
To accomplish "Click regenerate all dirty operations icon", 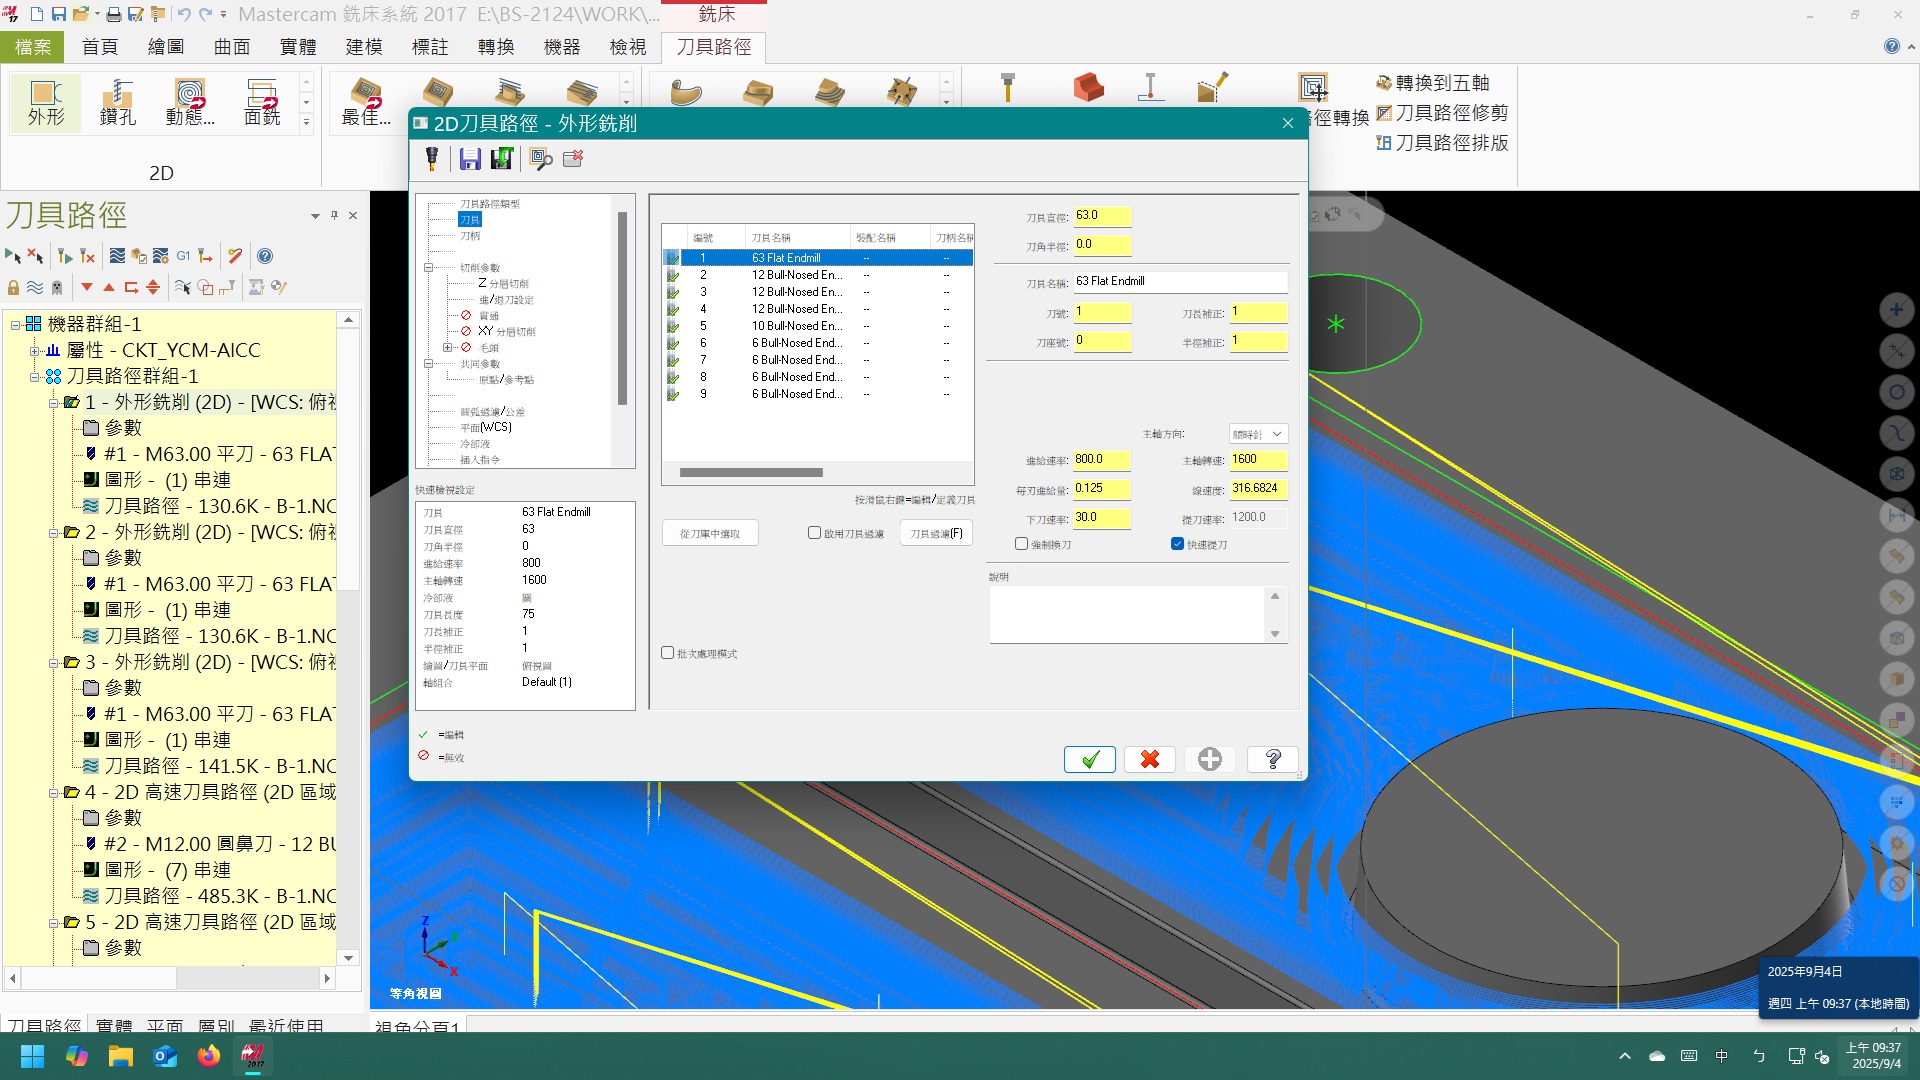I will (88, 256).
